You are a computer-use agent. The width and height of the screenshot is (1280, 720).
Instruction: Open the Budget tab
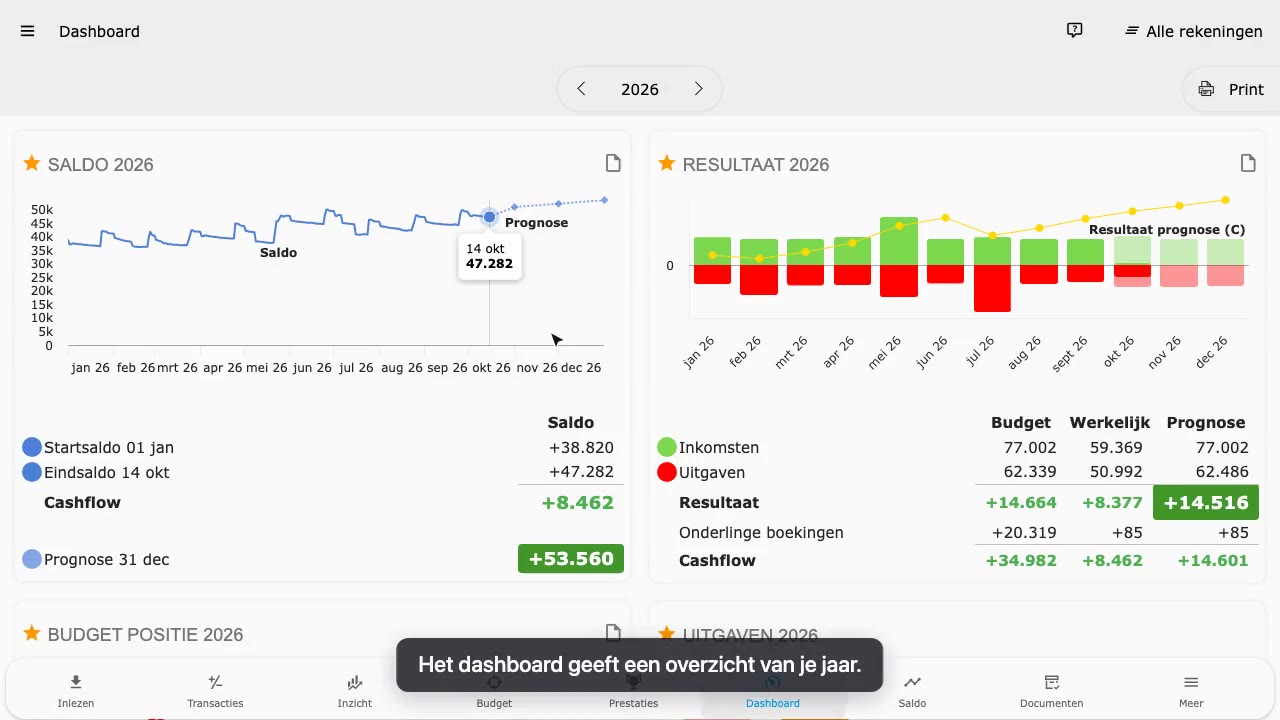(494, 691)
